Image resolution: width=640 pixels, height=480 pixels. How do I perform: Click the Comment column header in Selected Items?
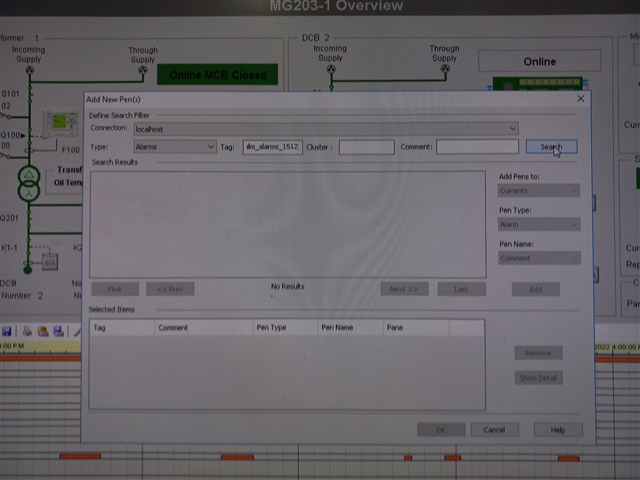coord(204,328)
